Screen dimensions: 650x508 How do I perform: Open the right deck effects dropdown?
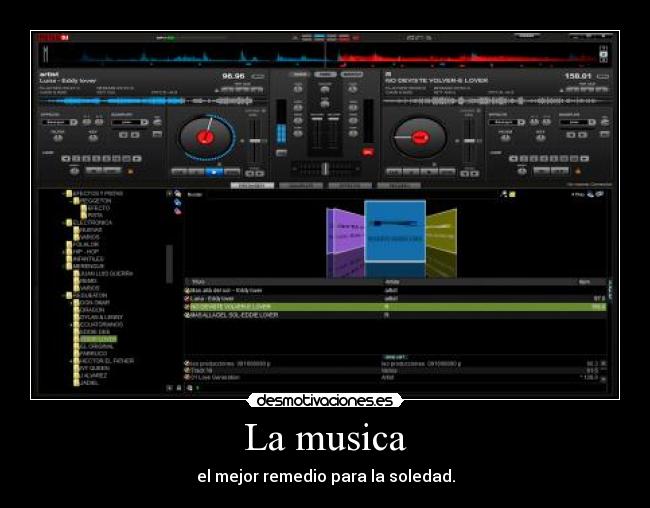[521, 122]
